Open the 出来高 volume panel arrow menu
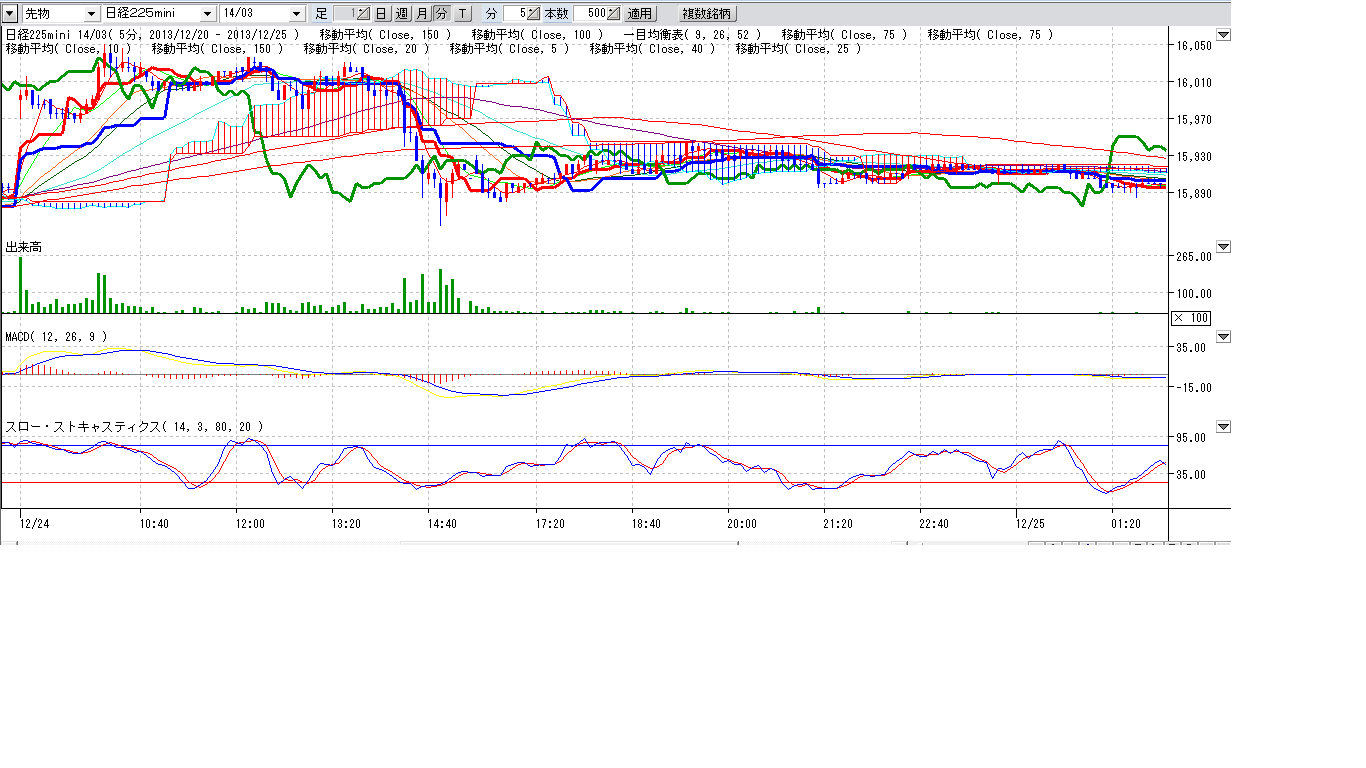 click(1223, 247)
